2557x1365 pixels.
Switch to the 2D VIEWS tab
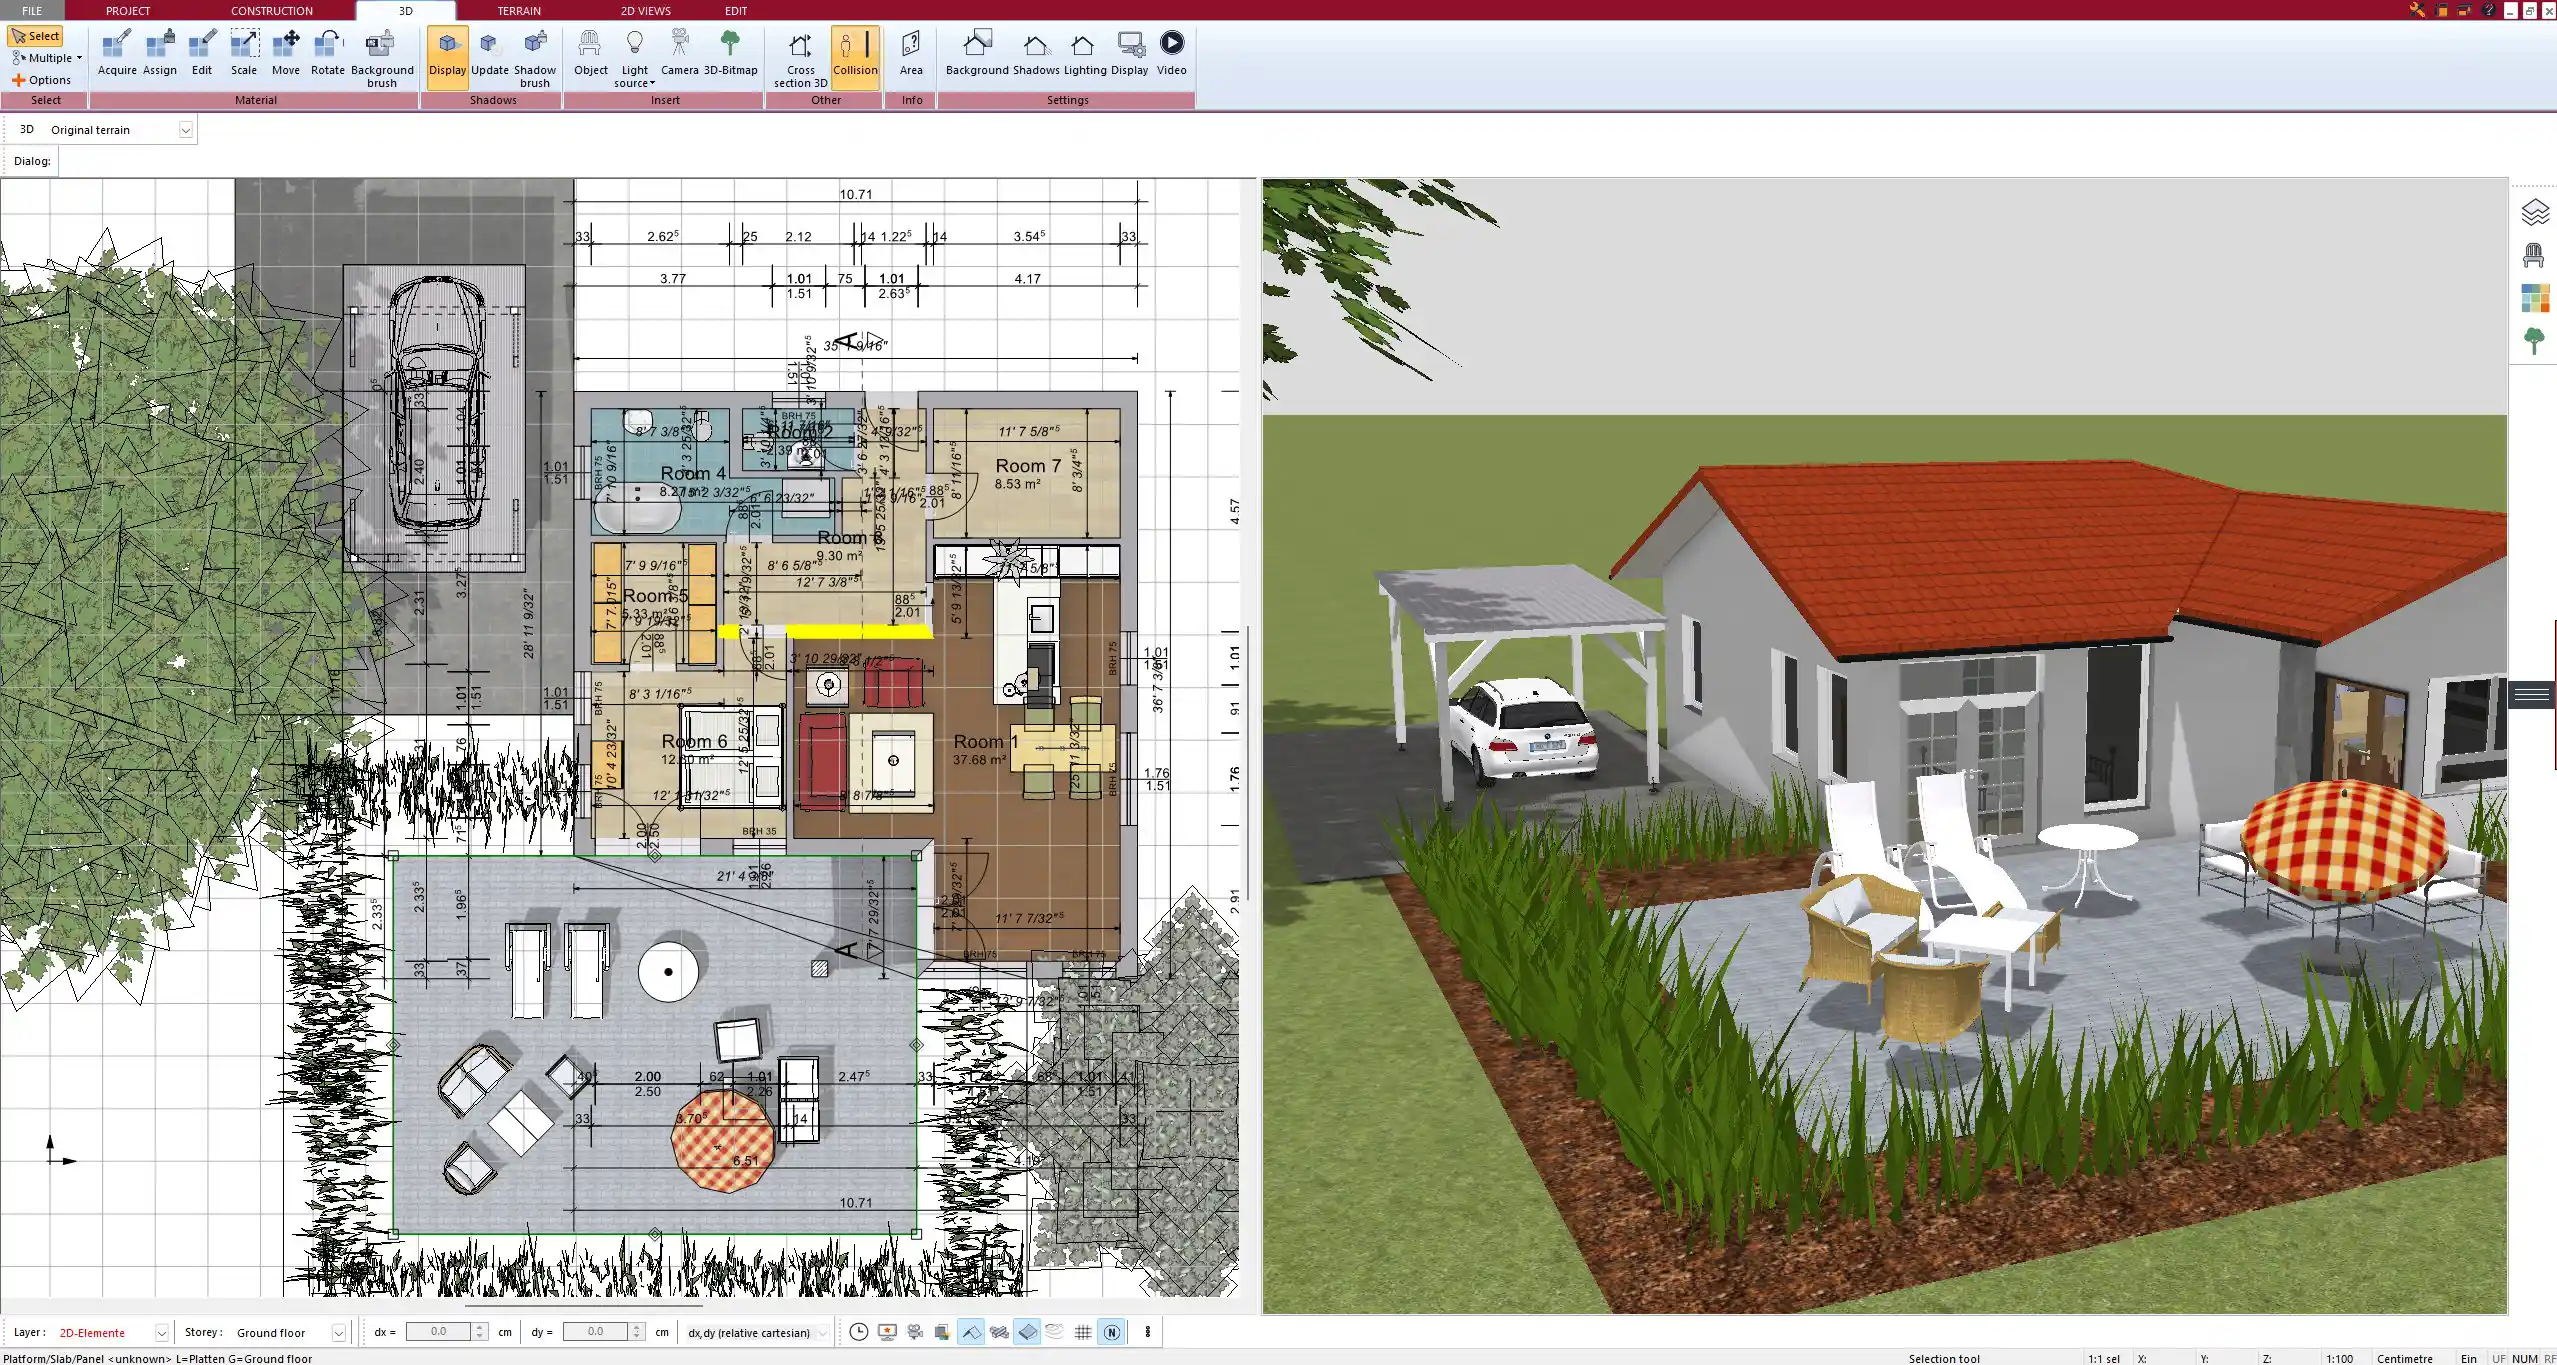click(x=646, y=10)
